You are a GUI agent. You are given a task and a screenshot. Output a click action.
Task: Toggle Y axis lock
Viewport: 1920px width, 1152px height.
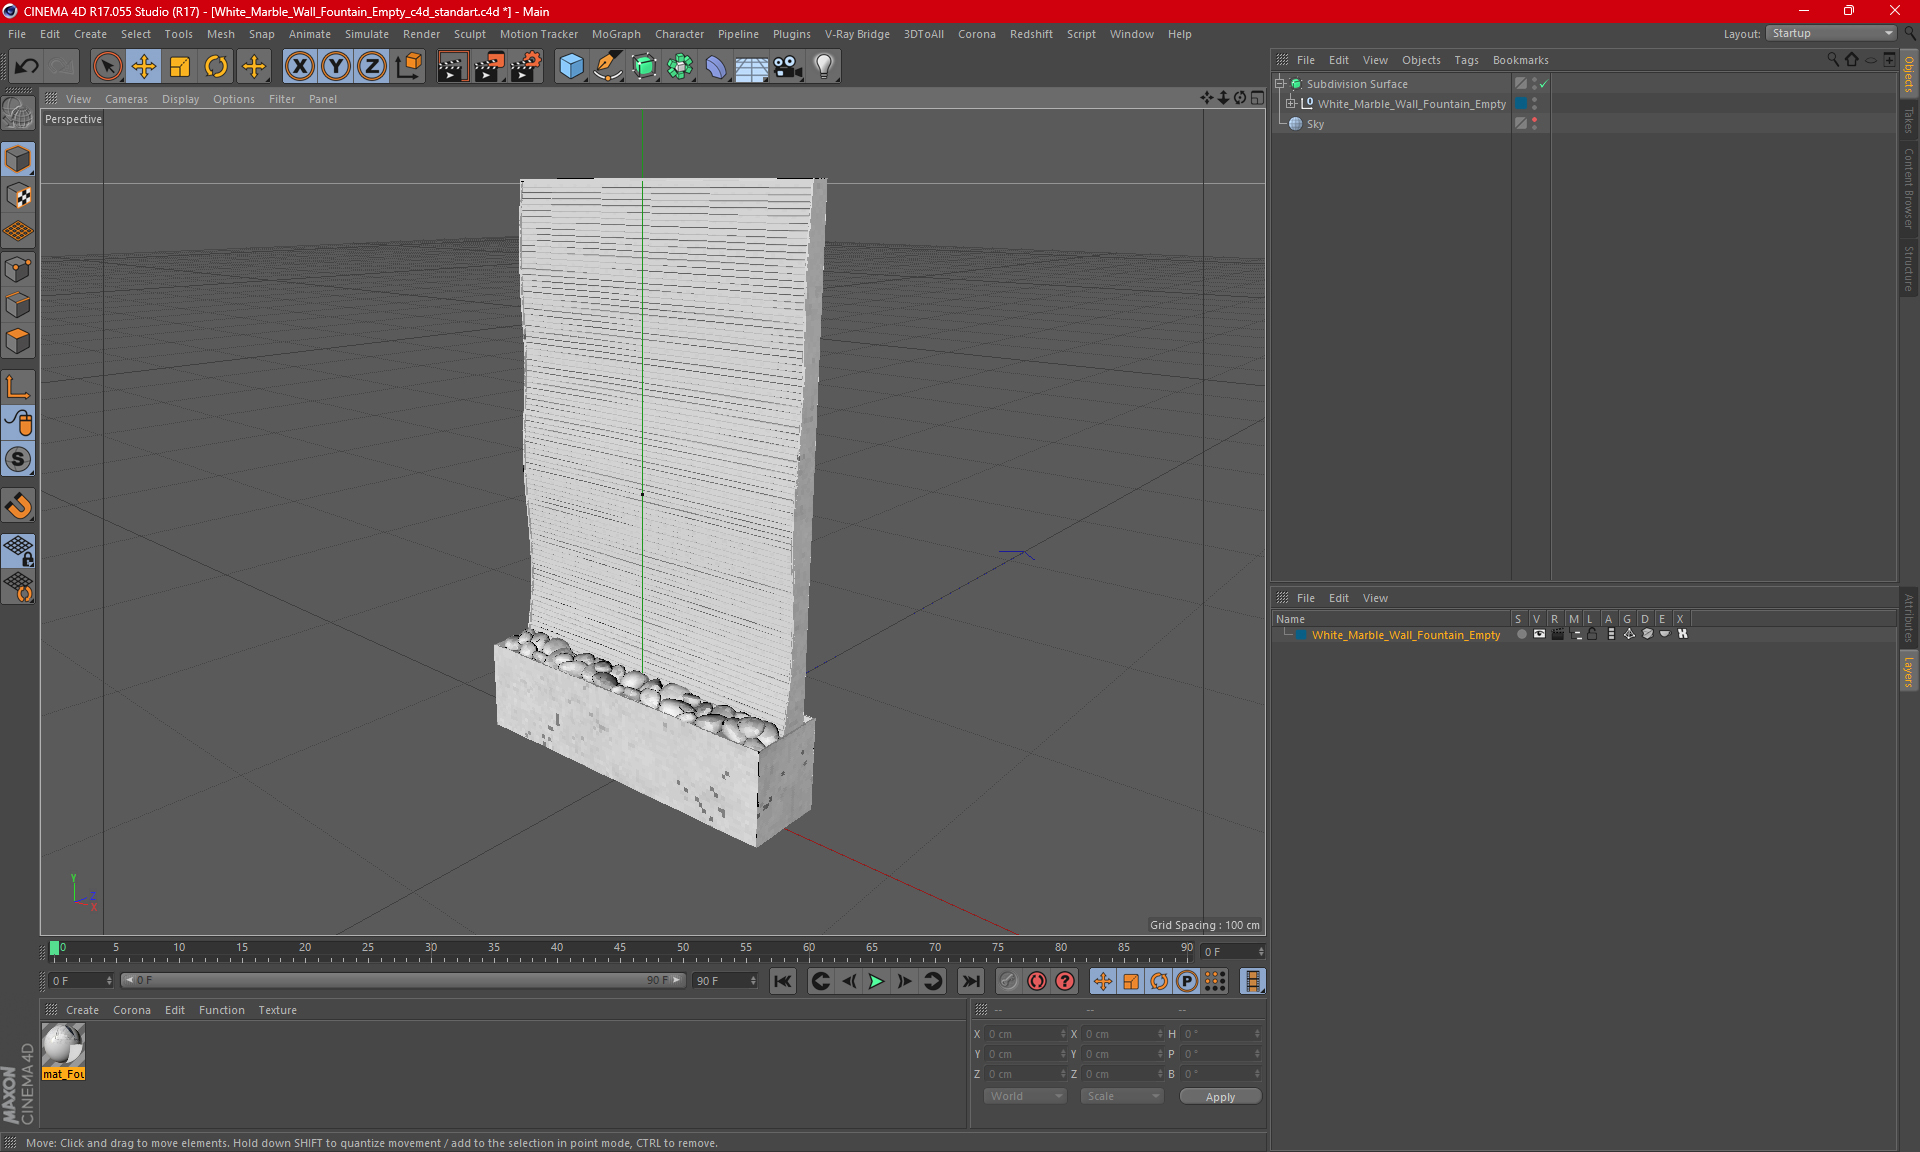[336, 67]
